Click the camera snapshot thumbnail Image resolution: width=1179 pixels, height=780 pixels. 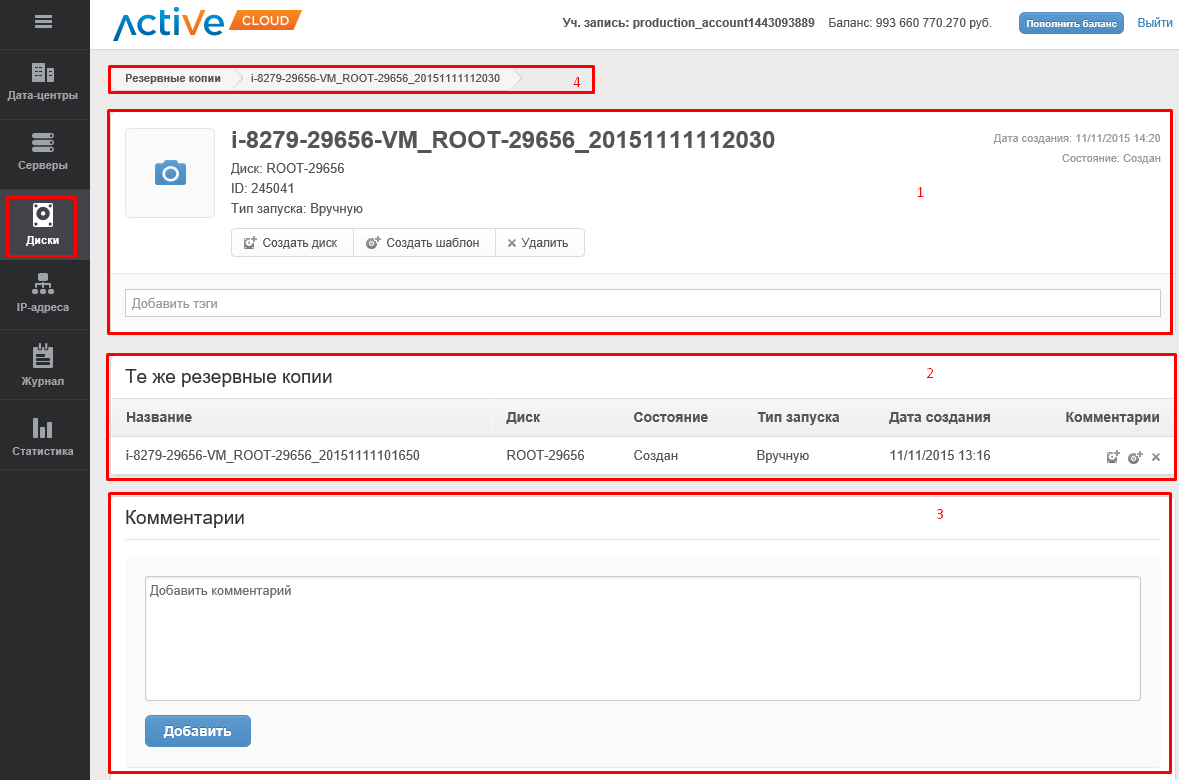pos(170,173)
